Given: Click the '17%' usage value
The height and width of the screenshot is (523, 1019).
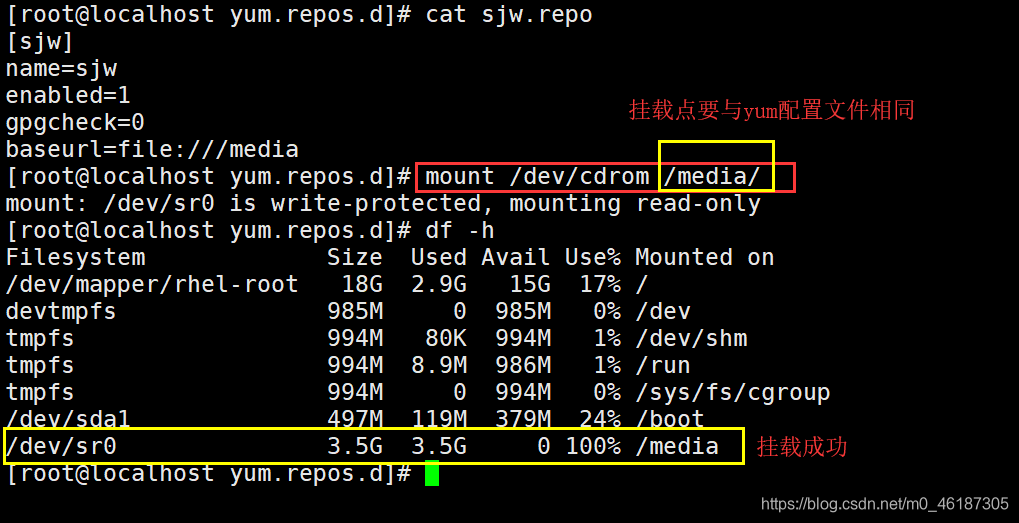Looking at the screenshot, I should tap(599, 285).
